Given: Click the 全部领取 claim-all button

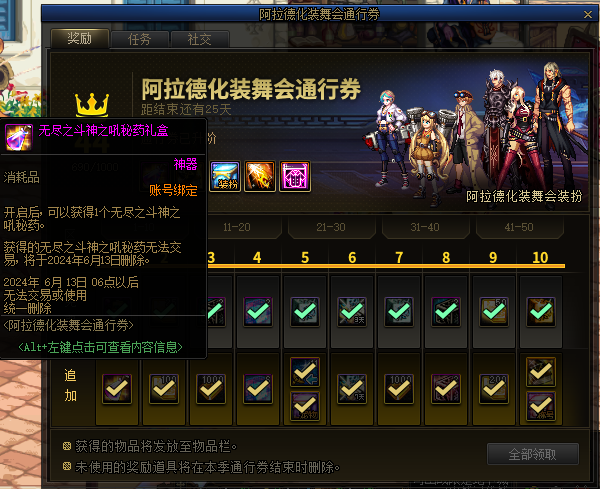Looking at the screenshot, I should pos(532,454).
